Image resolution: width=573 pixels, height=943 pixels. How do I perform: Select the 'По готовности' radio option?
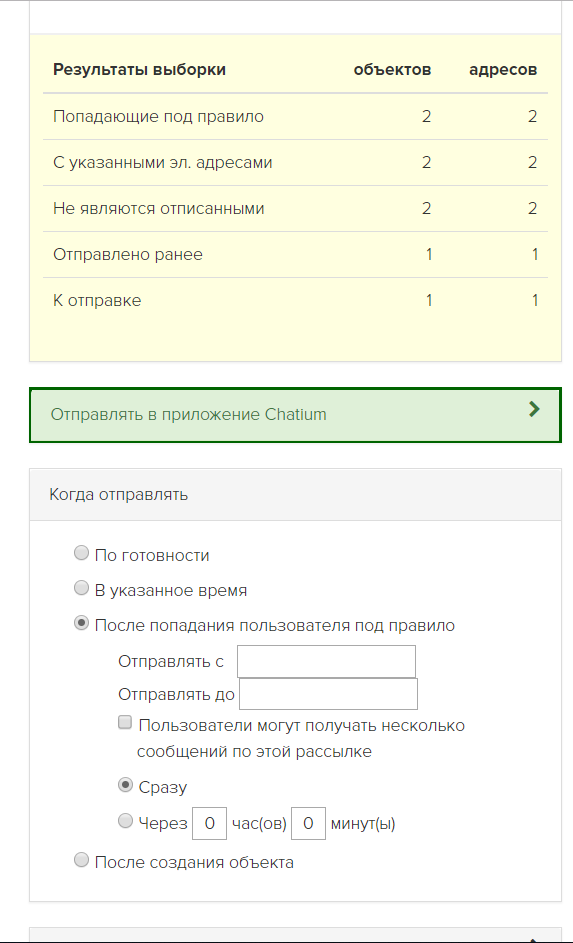[81, 553]
